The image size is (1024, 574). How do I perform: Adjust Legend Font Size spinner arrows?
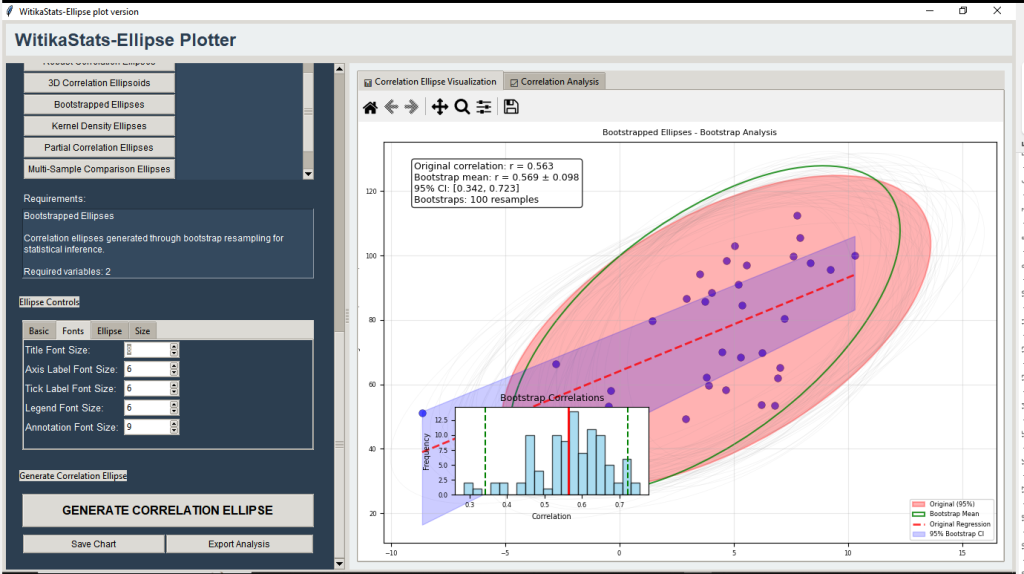coord(174,407)
